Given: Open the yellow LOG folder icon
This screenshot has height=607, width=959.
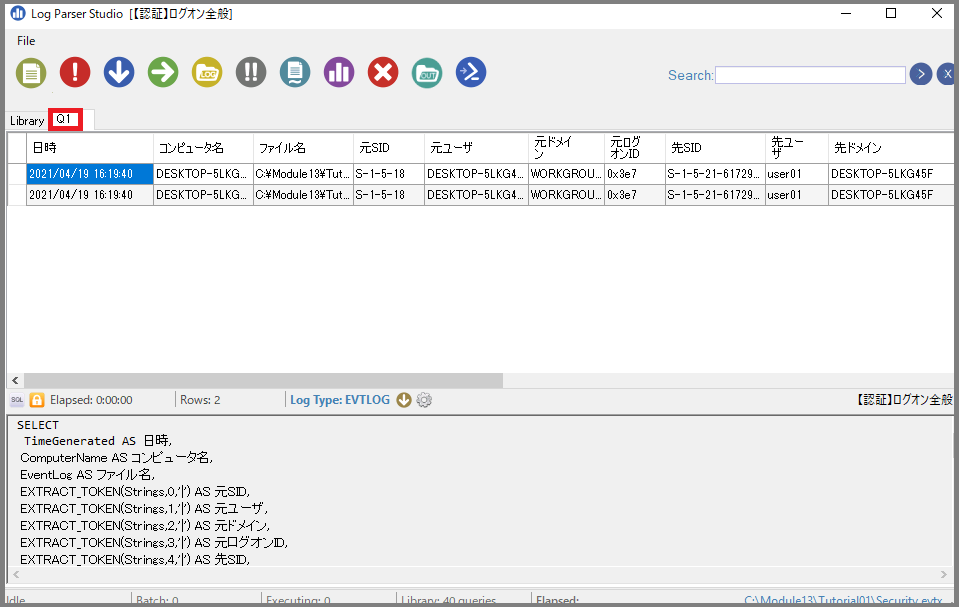Looking at the screenshot, I should click(x=207, y=72).
